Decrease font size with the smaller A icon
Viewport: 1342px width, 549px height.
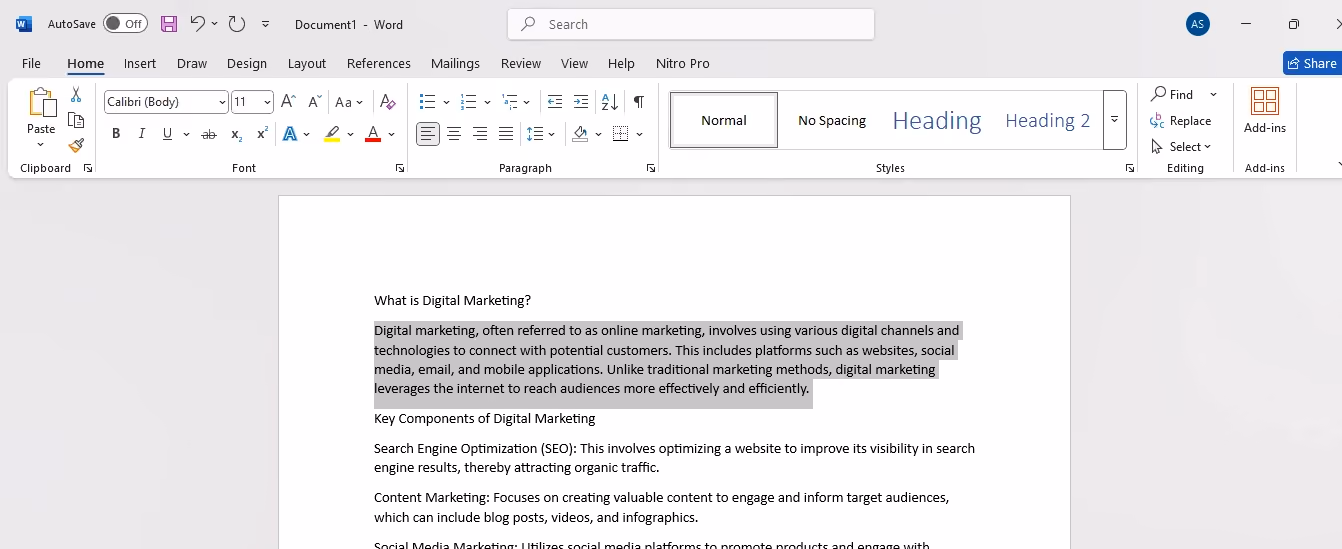pyautogui.click(x=314, y=102)
